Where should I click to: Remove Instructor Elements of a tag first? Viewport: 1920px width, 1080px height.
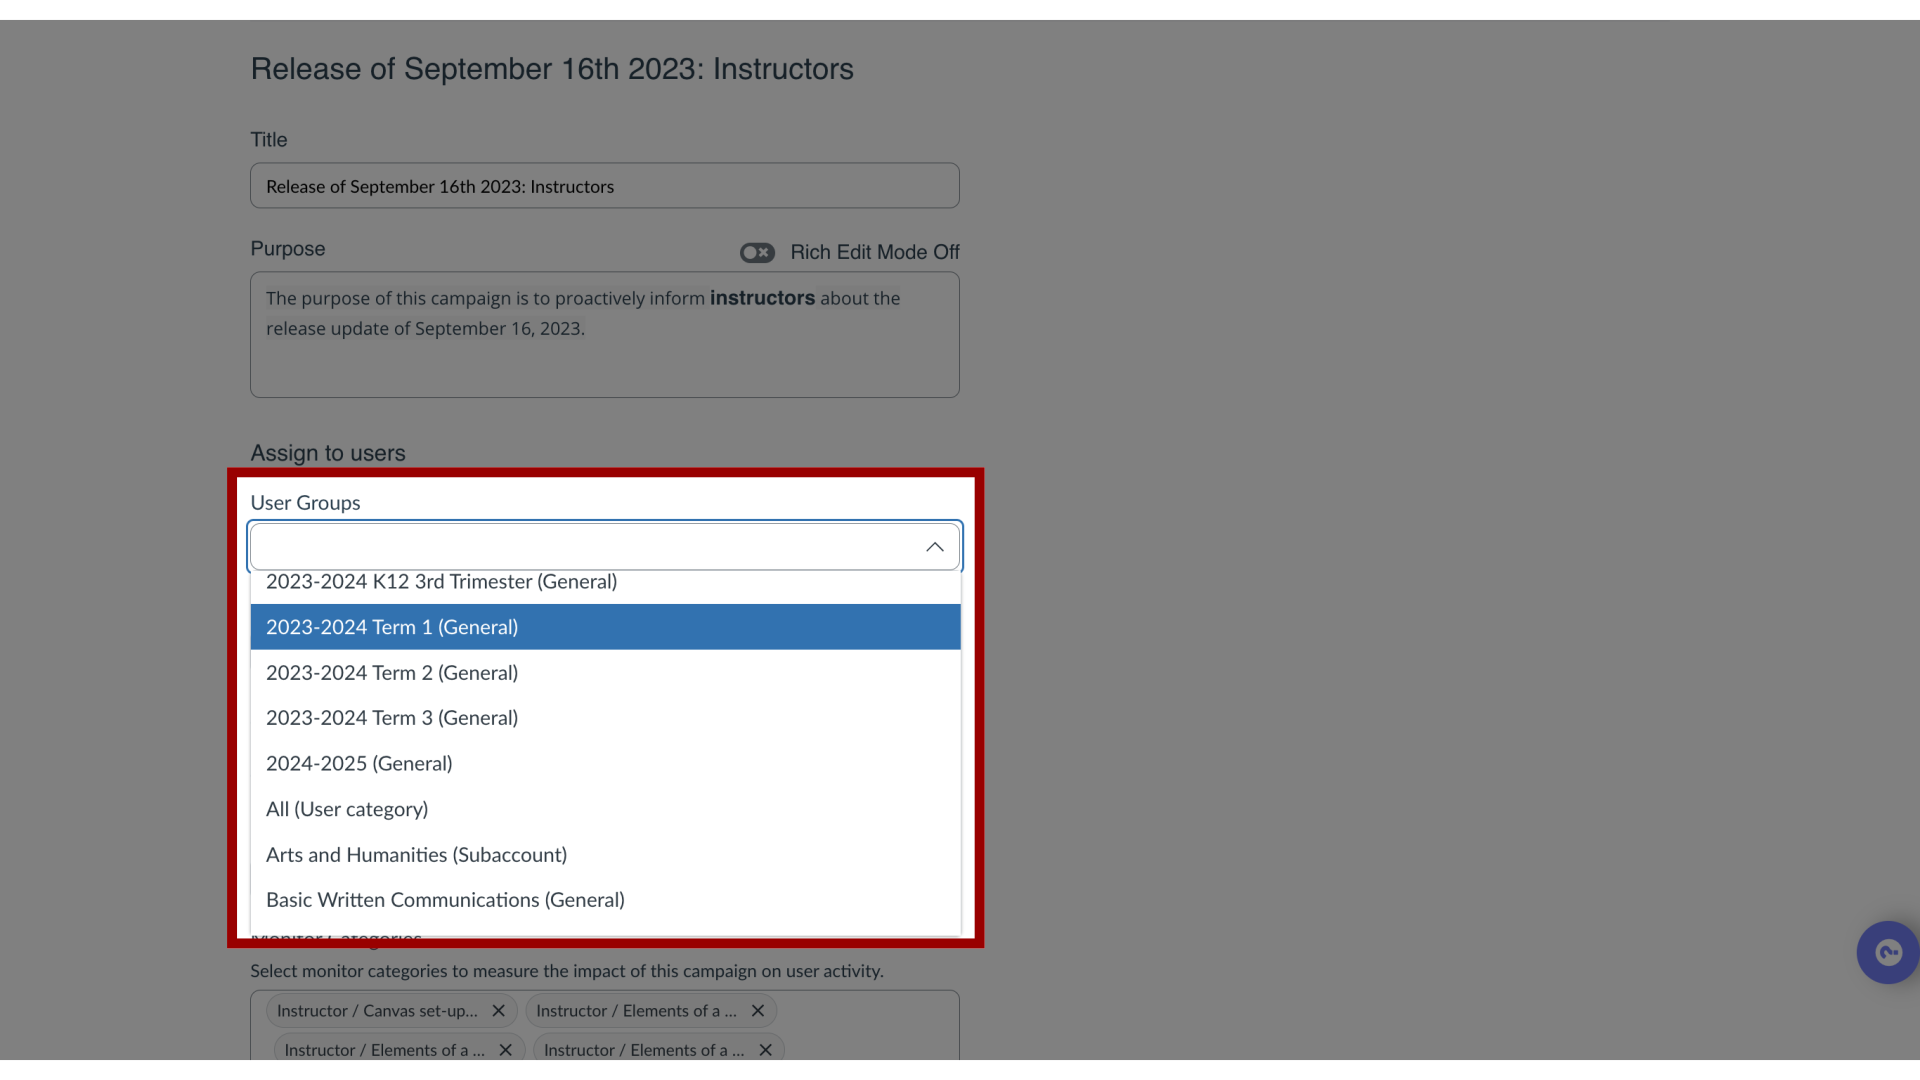[758, 1010]
